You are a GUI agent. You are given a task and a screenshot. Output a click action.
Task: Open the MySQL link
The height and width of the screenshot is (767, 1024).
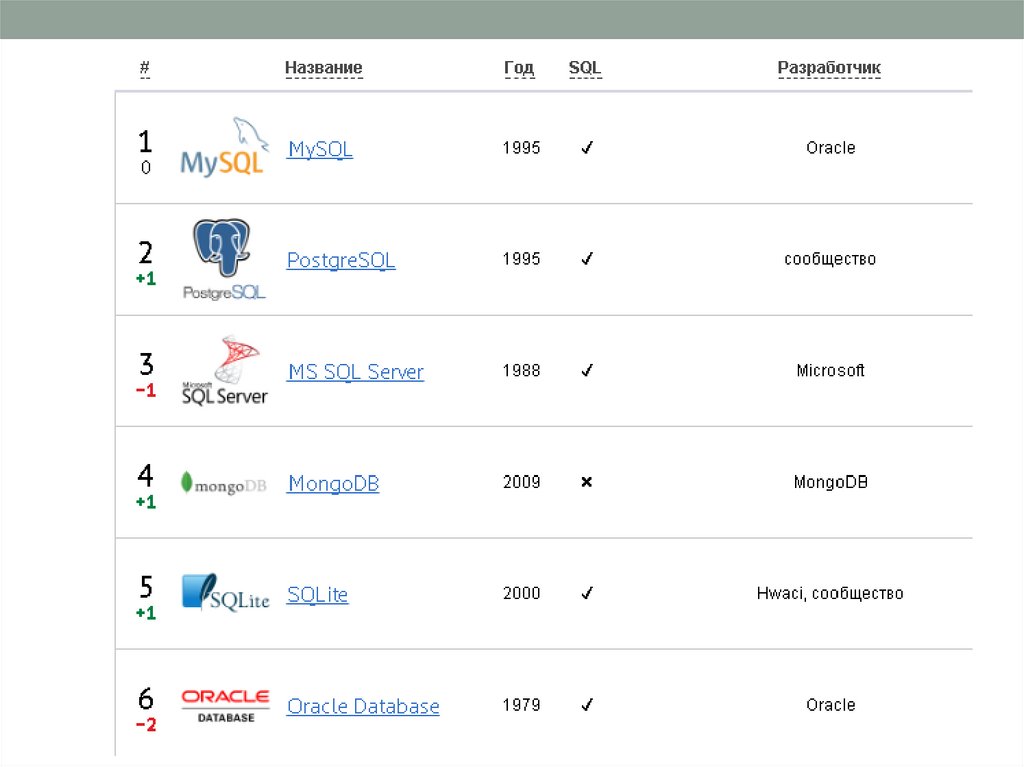click(320, 149)
